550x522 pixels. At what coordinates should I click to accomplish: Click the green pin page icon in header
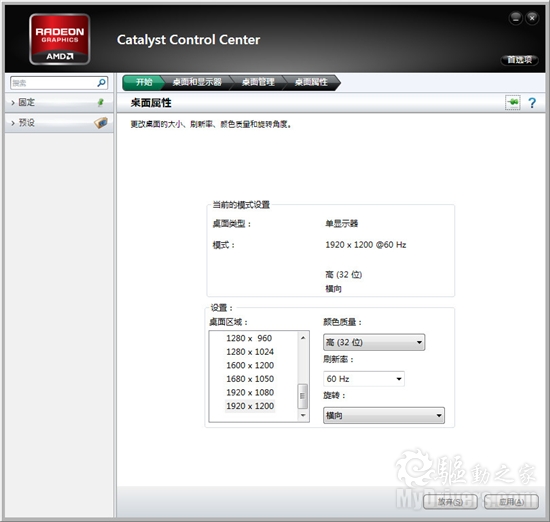coord(512,102)
